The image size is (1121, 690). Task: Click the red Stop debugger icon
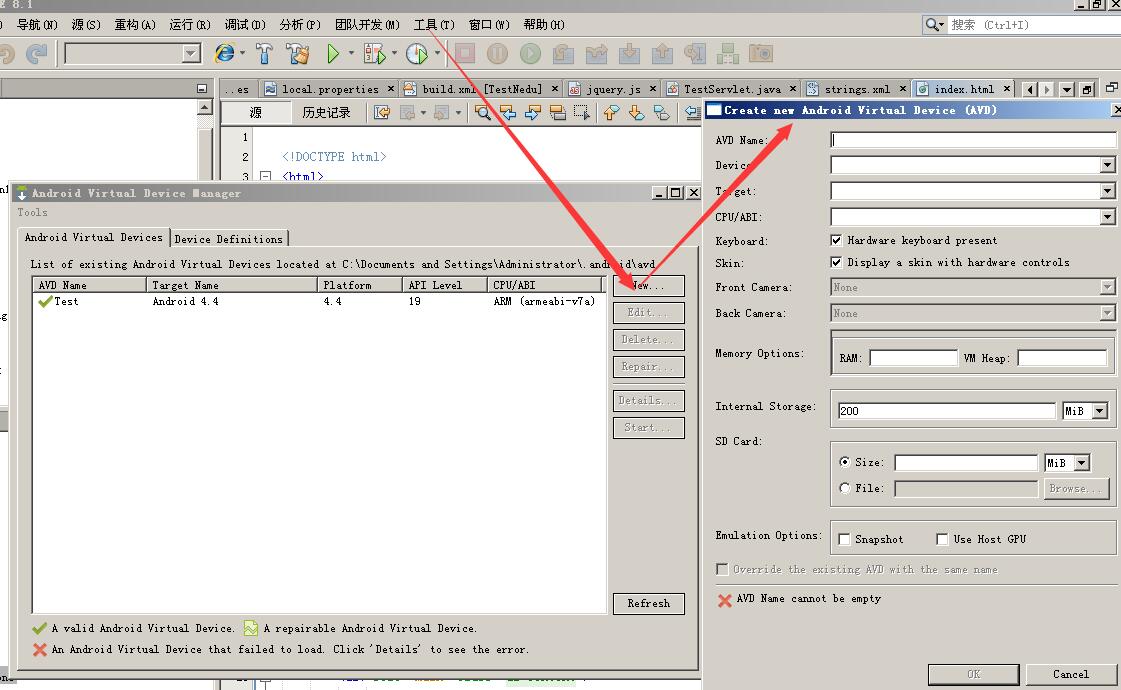[x=465, y=54]
